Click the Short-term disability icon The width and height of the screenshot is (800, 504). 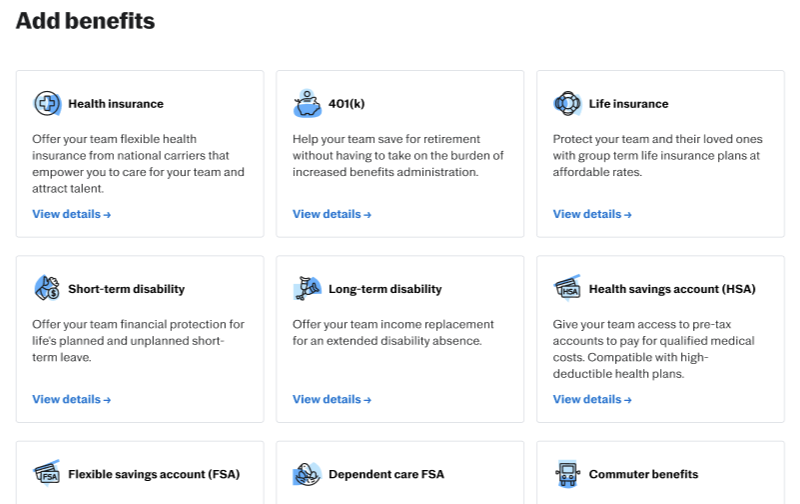(47, 289)
